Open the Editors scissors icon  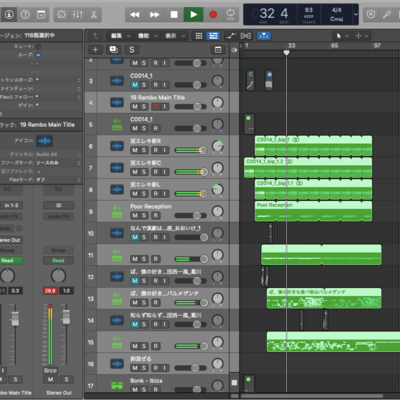pos(94,15)
